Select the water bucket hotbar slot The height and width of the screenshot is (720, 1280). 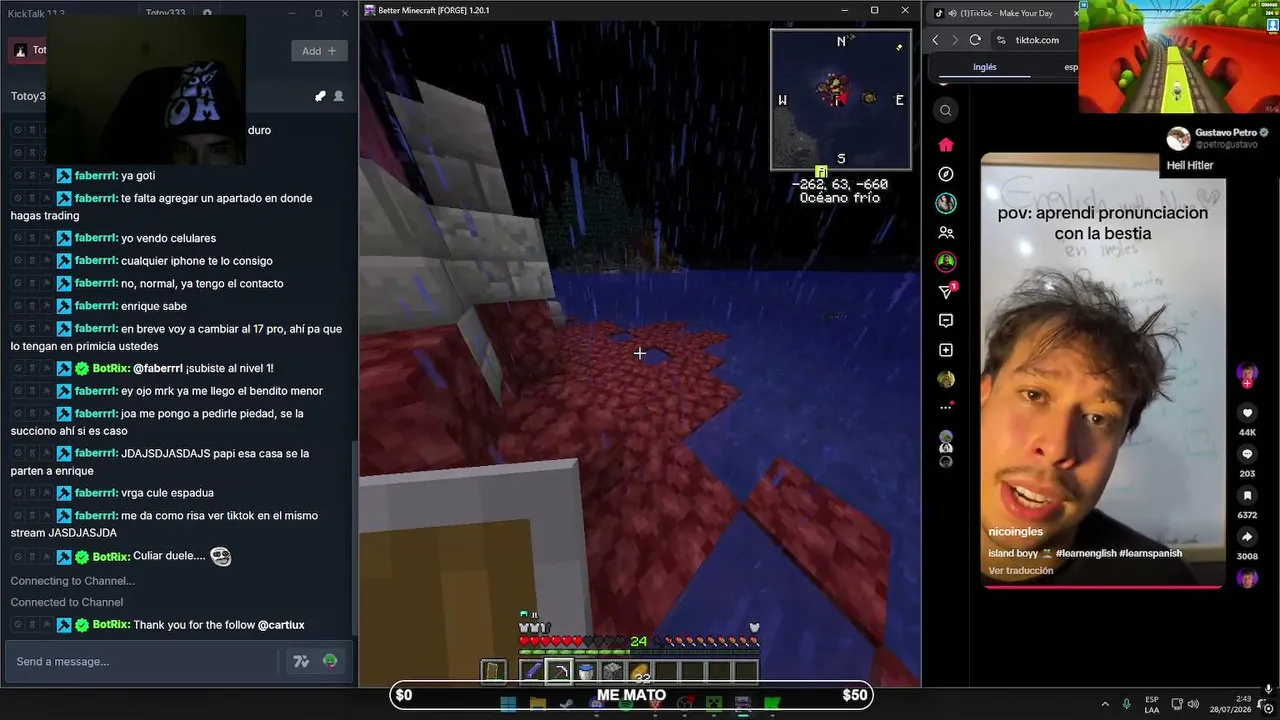[x=586, y=671]
